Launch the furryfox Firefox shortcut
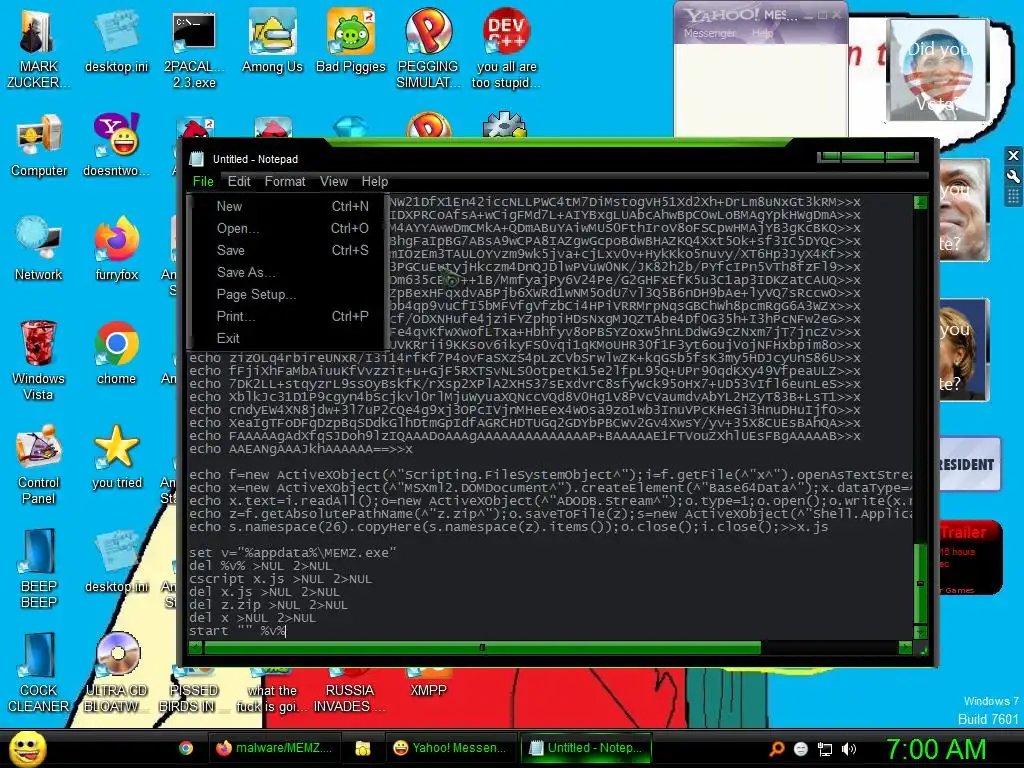1024x768 pixels. tap(116, 248)
